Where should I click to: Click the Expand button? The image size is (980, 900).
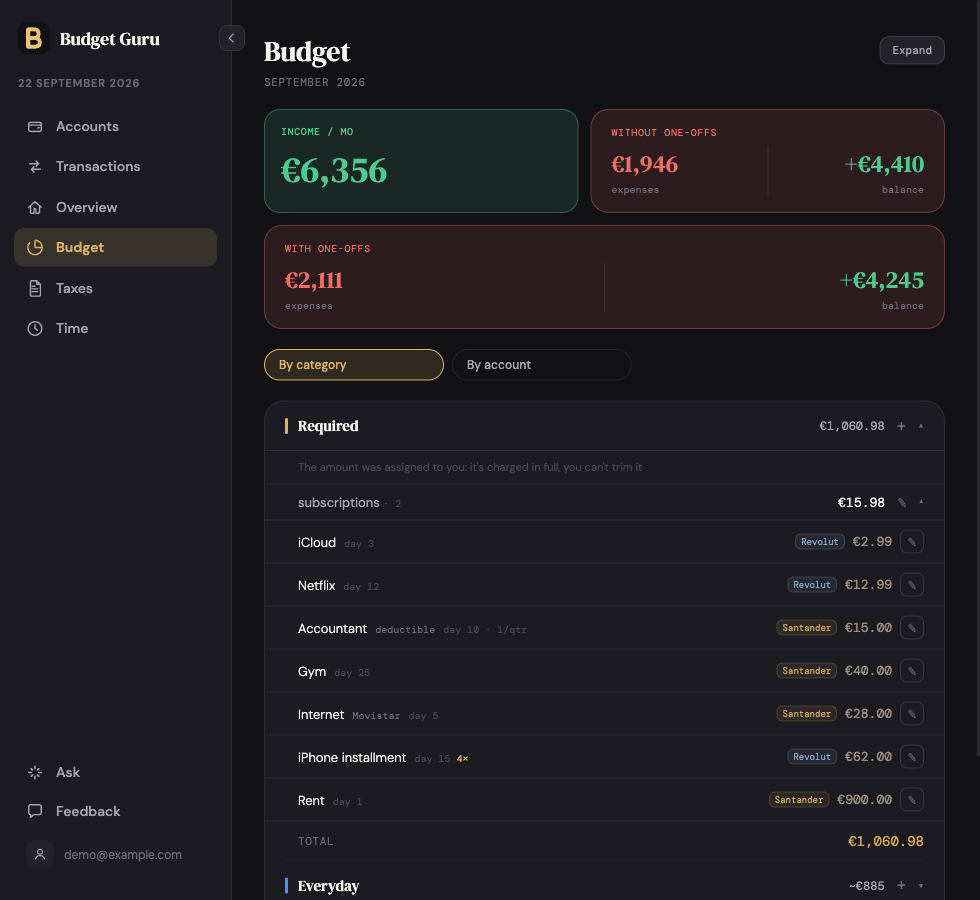coord(912,50)
